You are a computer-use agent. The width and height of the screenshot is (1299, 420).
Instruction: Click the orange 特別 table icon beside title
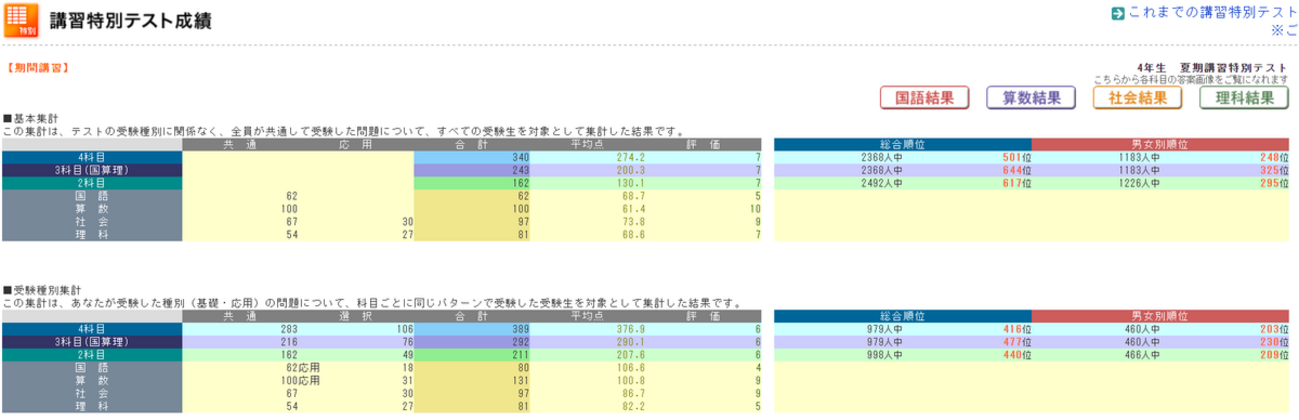coord(22,20)
